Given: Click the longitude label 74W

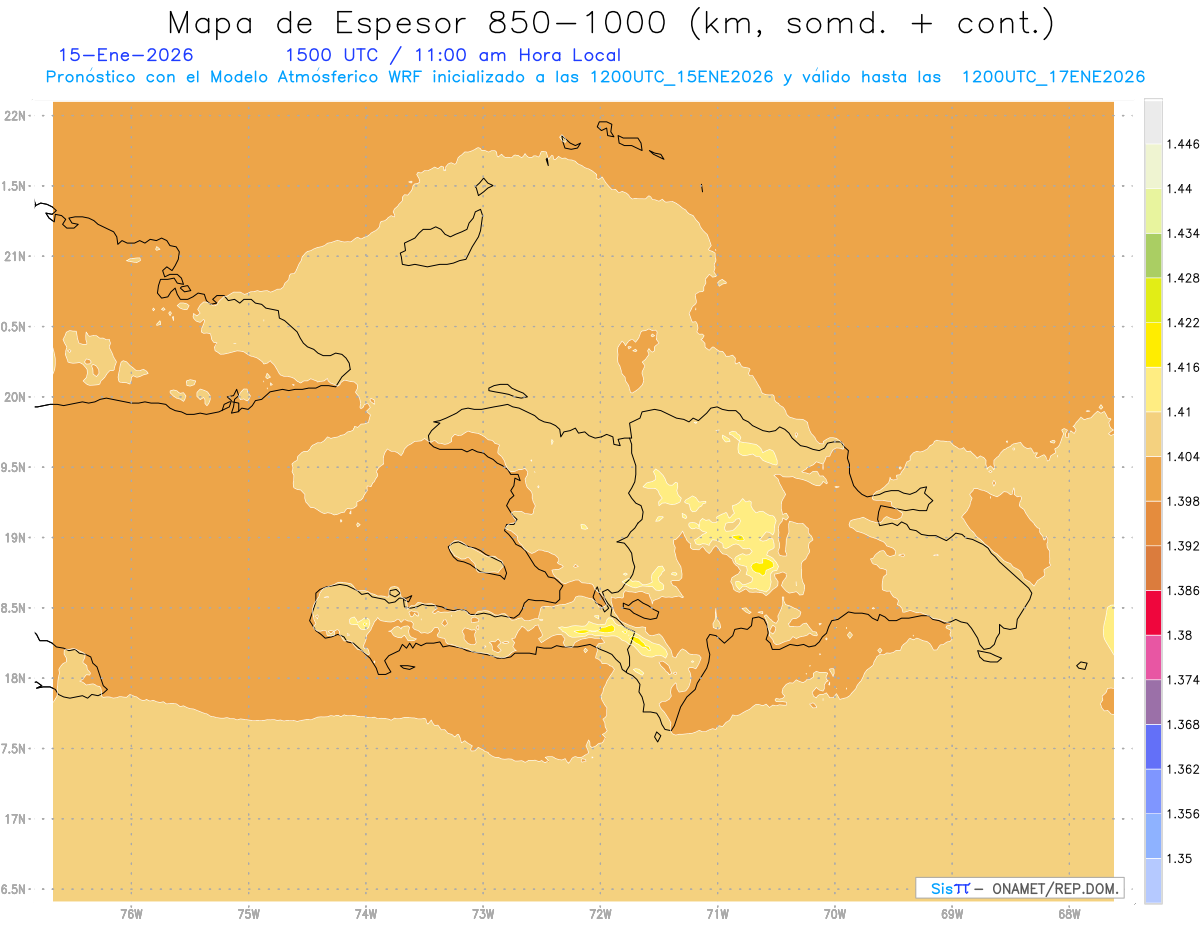Looking at the screenshot, I should [x=366, y=913].
